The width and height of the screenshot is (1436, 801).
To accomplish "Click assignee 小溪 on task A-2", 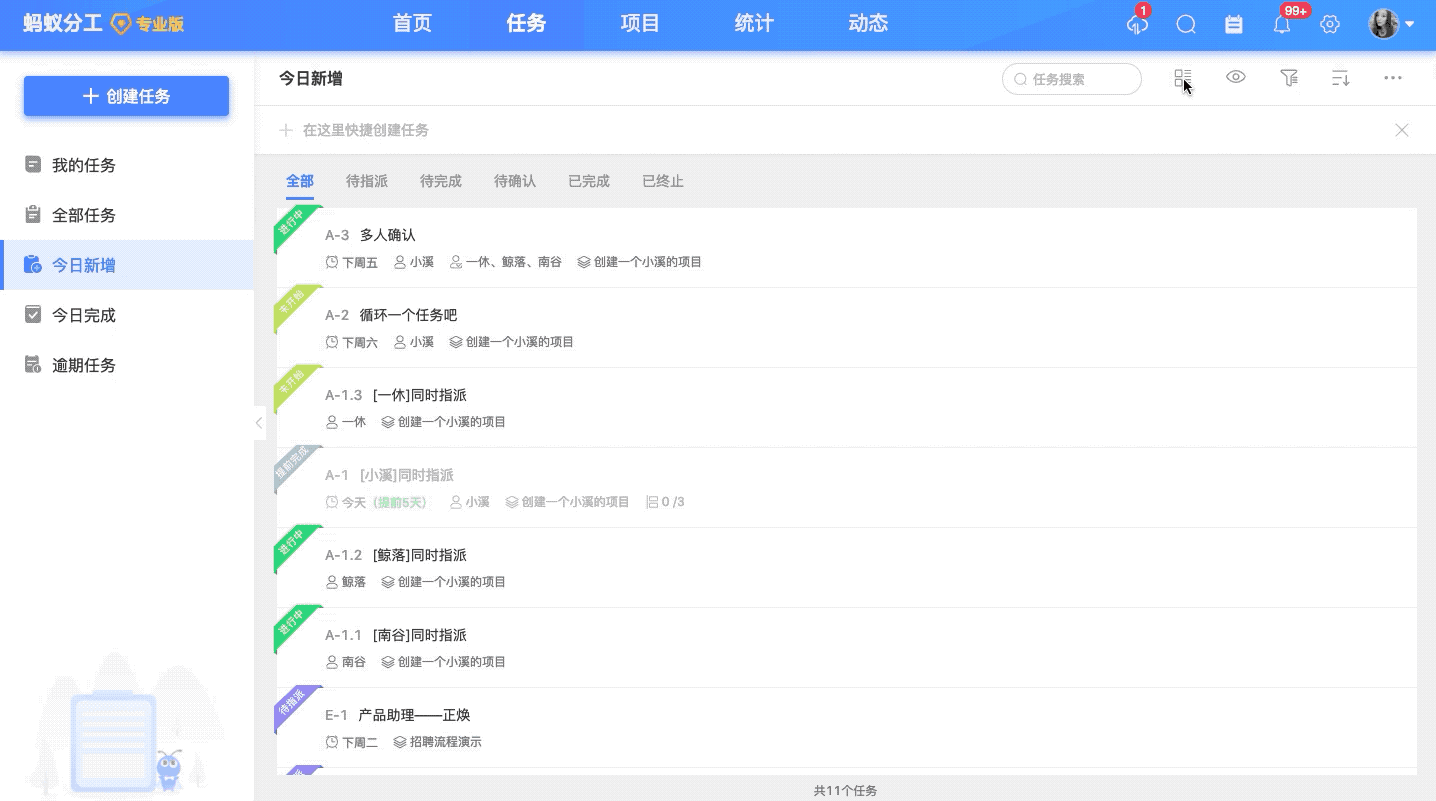I will [414, 342].
